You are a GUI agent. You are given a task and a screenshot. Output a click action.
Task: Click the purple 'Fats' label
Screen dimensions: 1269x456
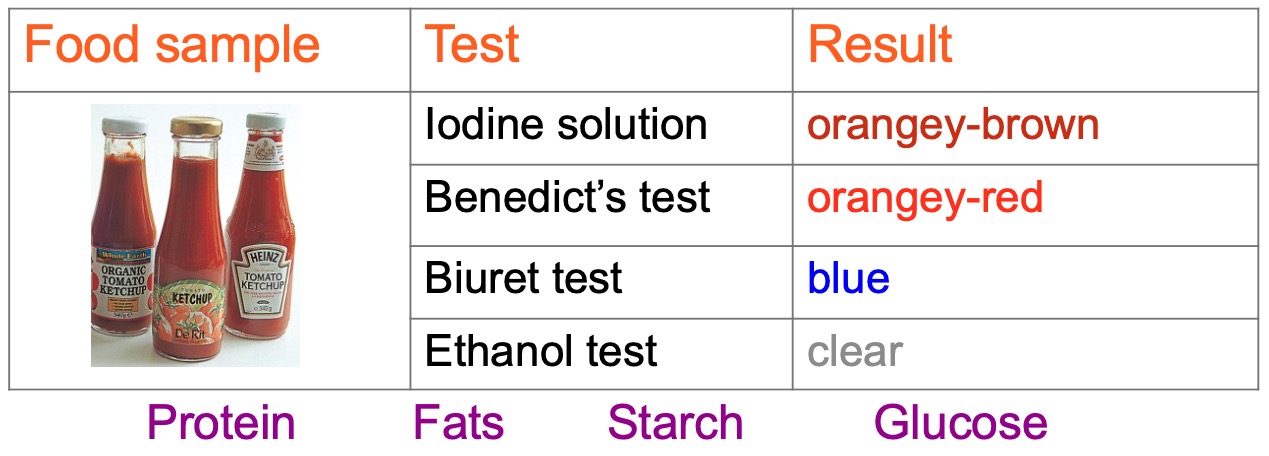458,423
